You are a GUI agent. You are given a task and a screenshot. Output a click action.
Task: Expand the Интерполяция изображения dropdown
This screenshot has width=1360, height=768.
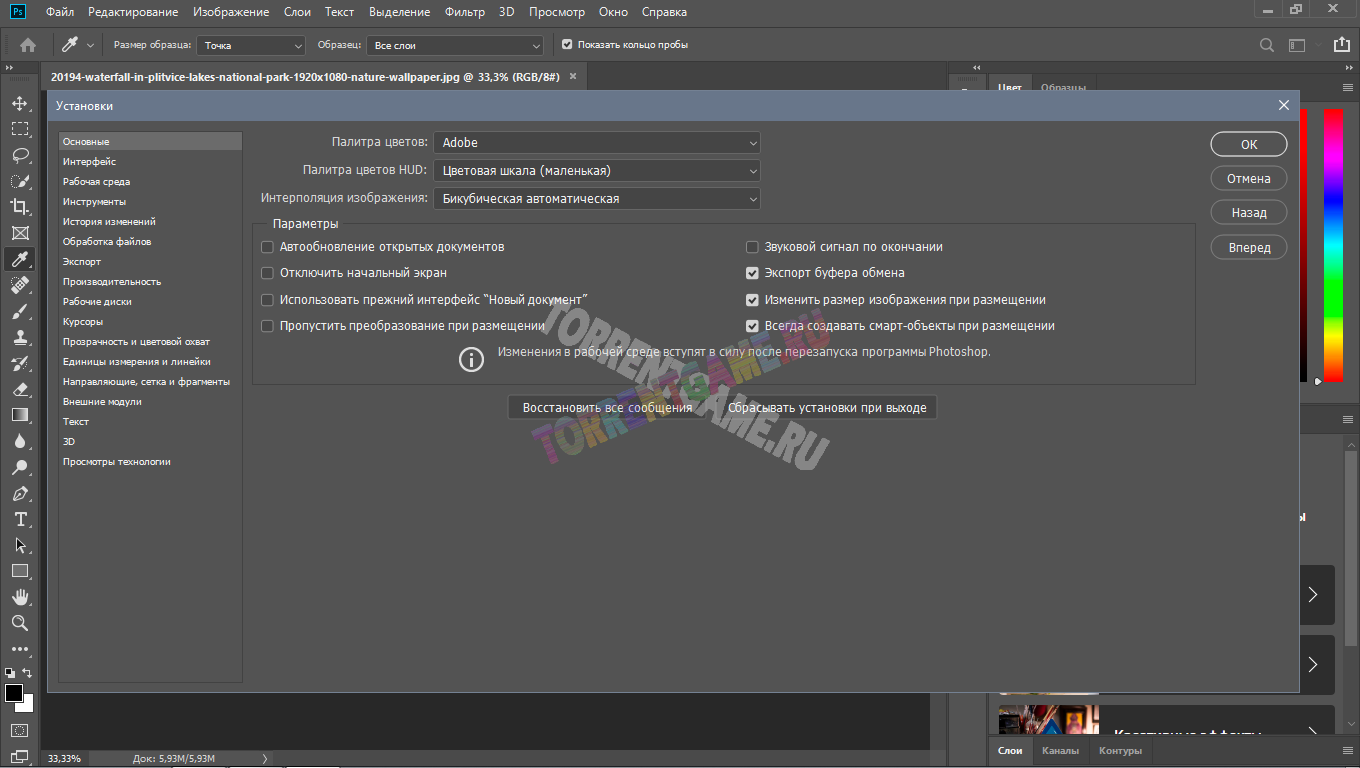596,199
